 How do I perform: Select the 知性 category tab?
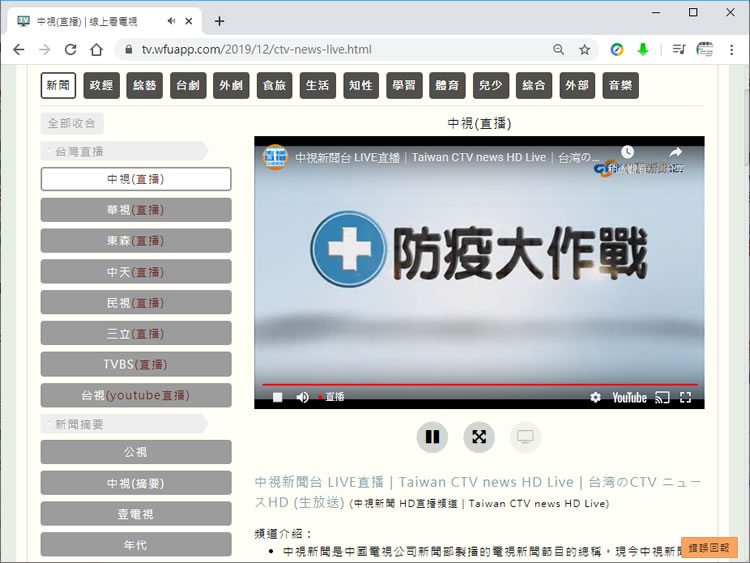point(361,86)
